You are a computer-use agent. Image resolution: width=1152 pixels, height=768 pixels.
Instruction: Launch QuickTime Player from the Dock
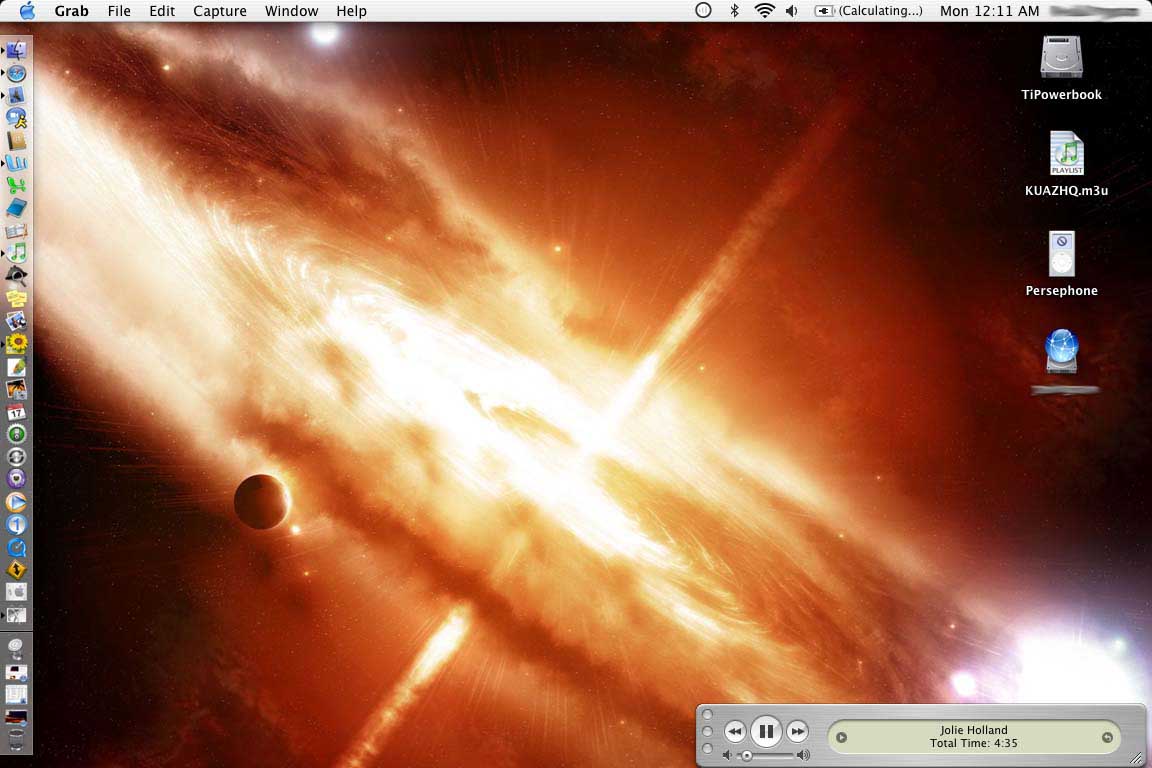pos(16,547)
